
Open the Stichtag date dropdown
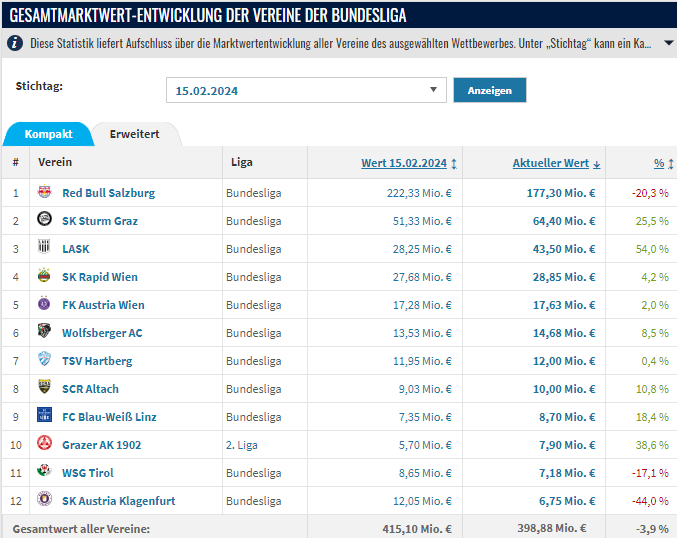tap(306, 90)
